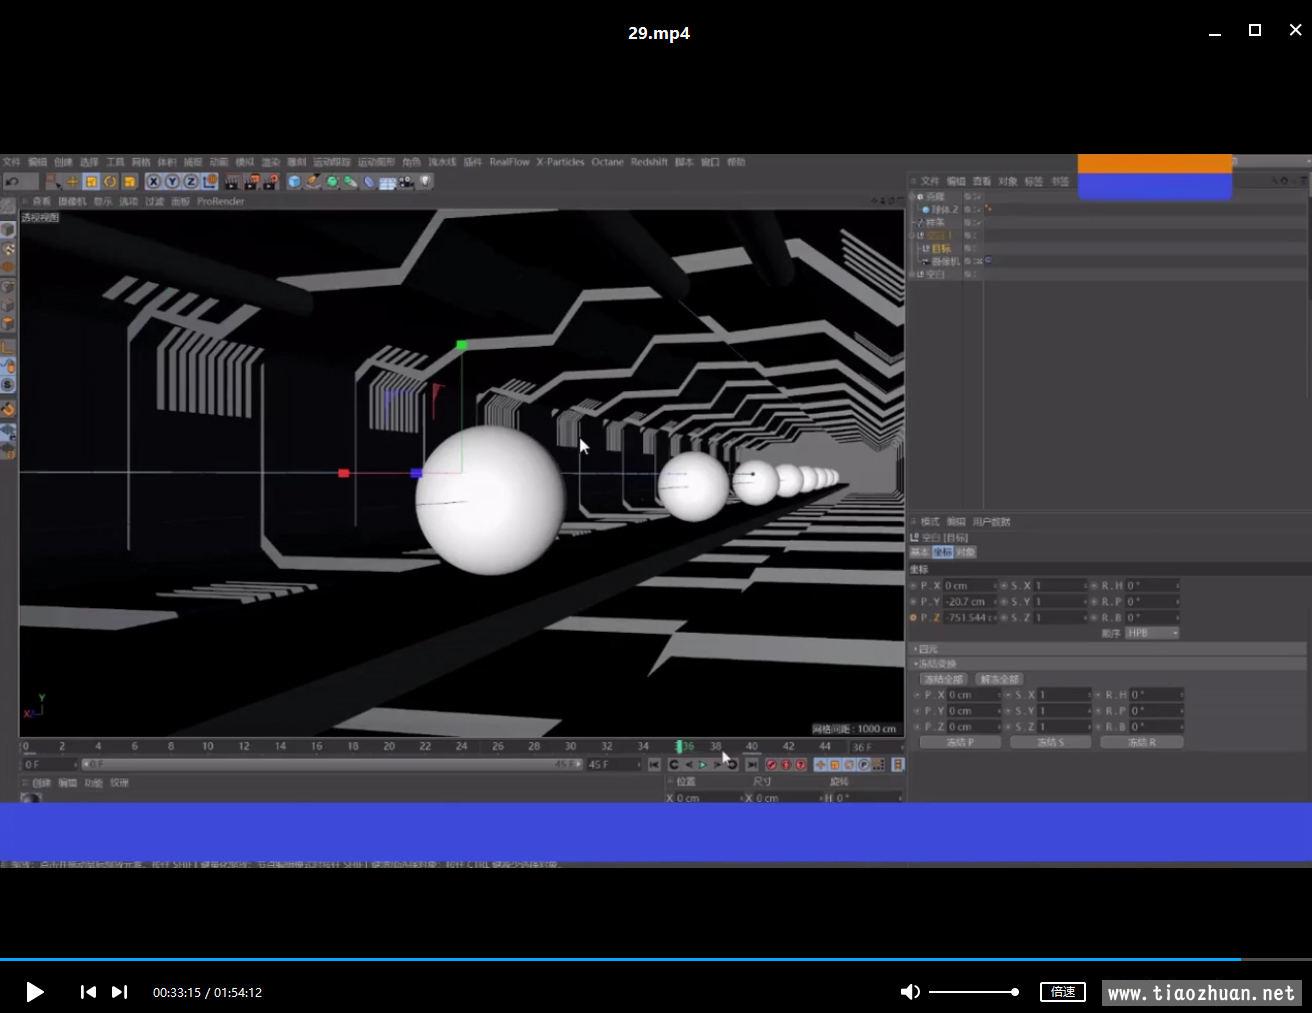The image size is (1312, 1013).
Task: Click the P.Z value field -751.544
Action: click(970, 618)
